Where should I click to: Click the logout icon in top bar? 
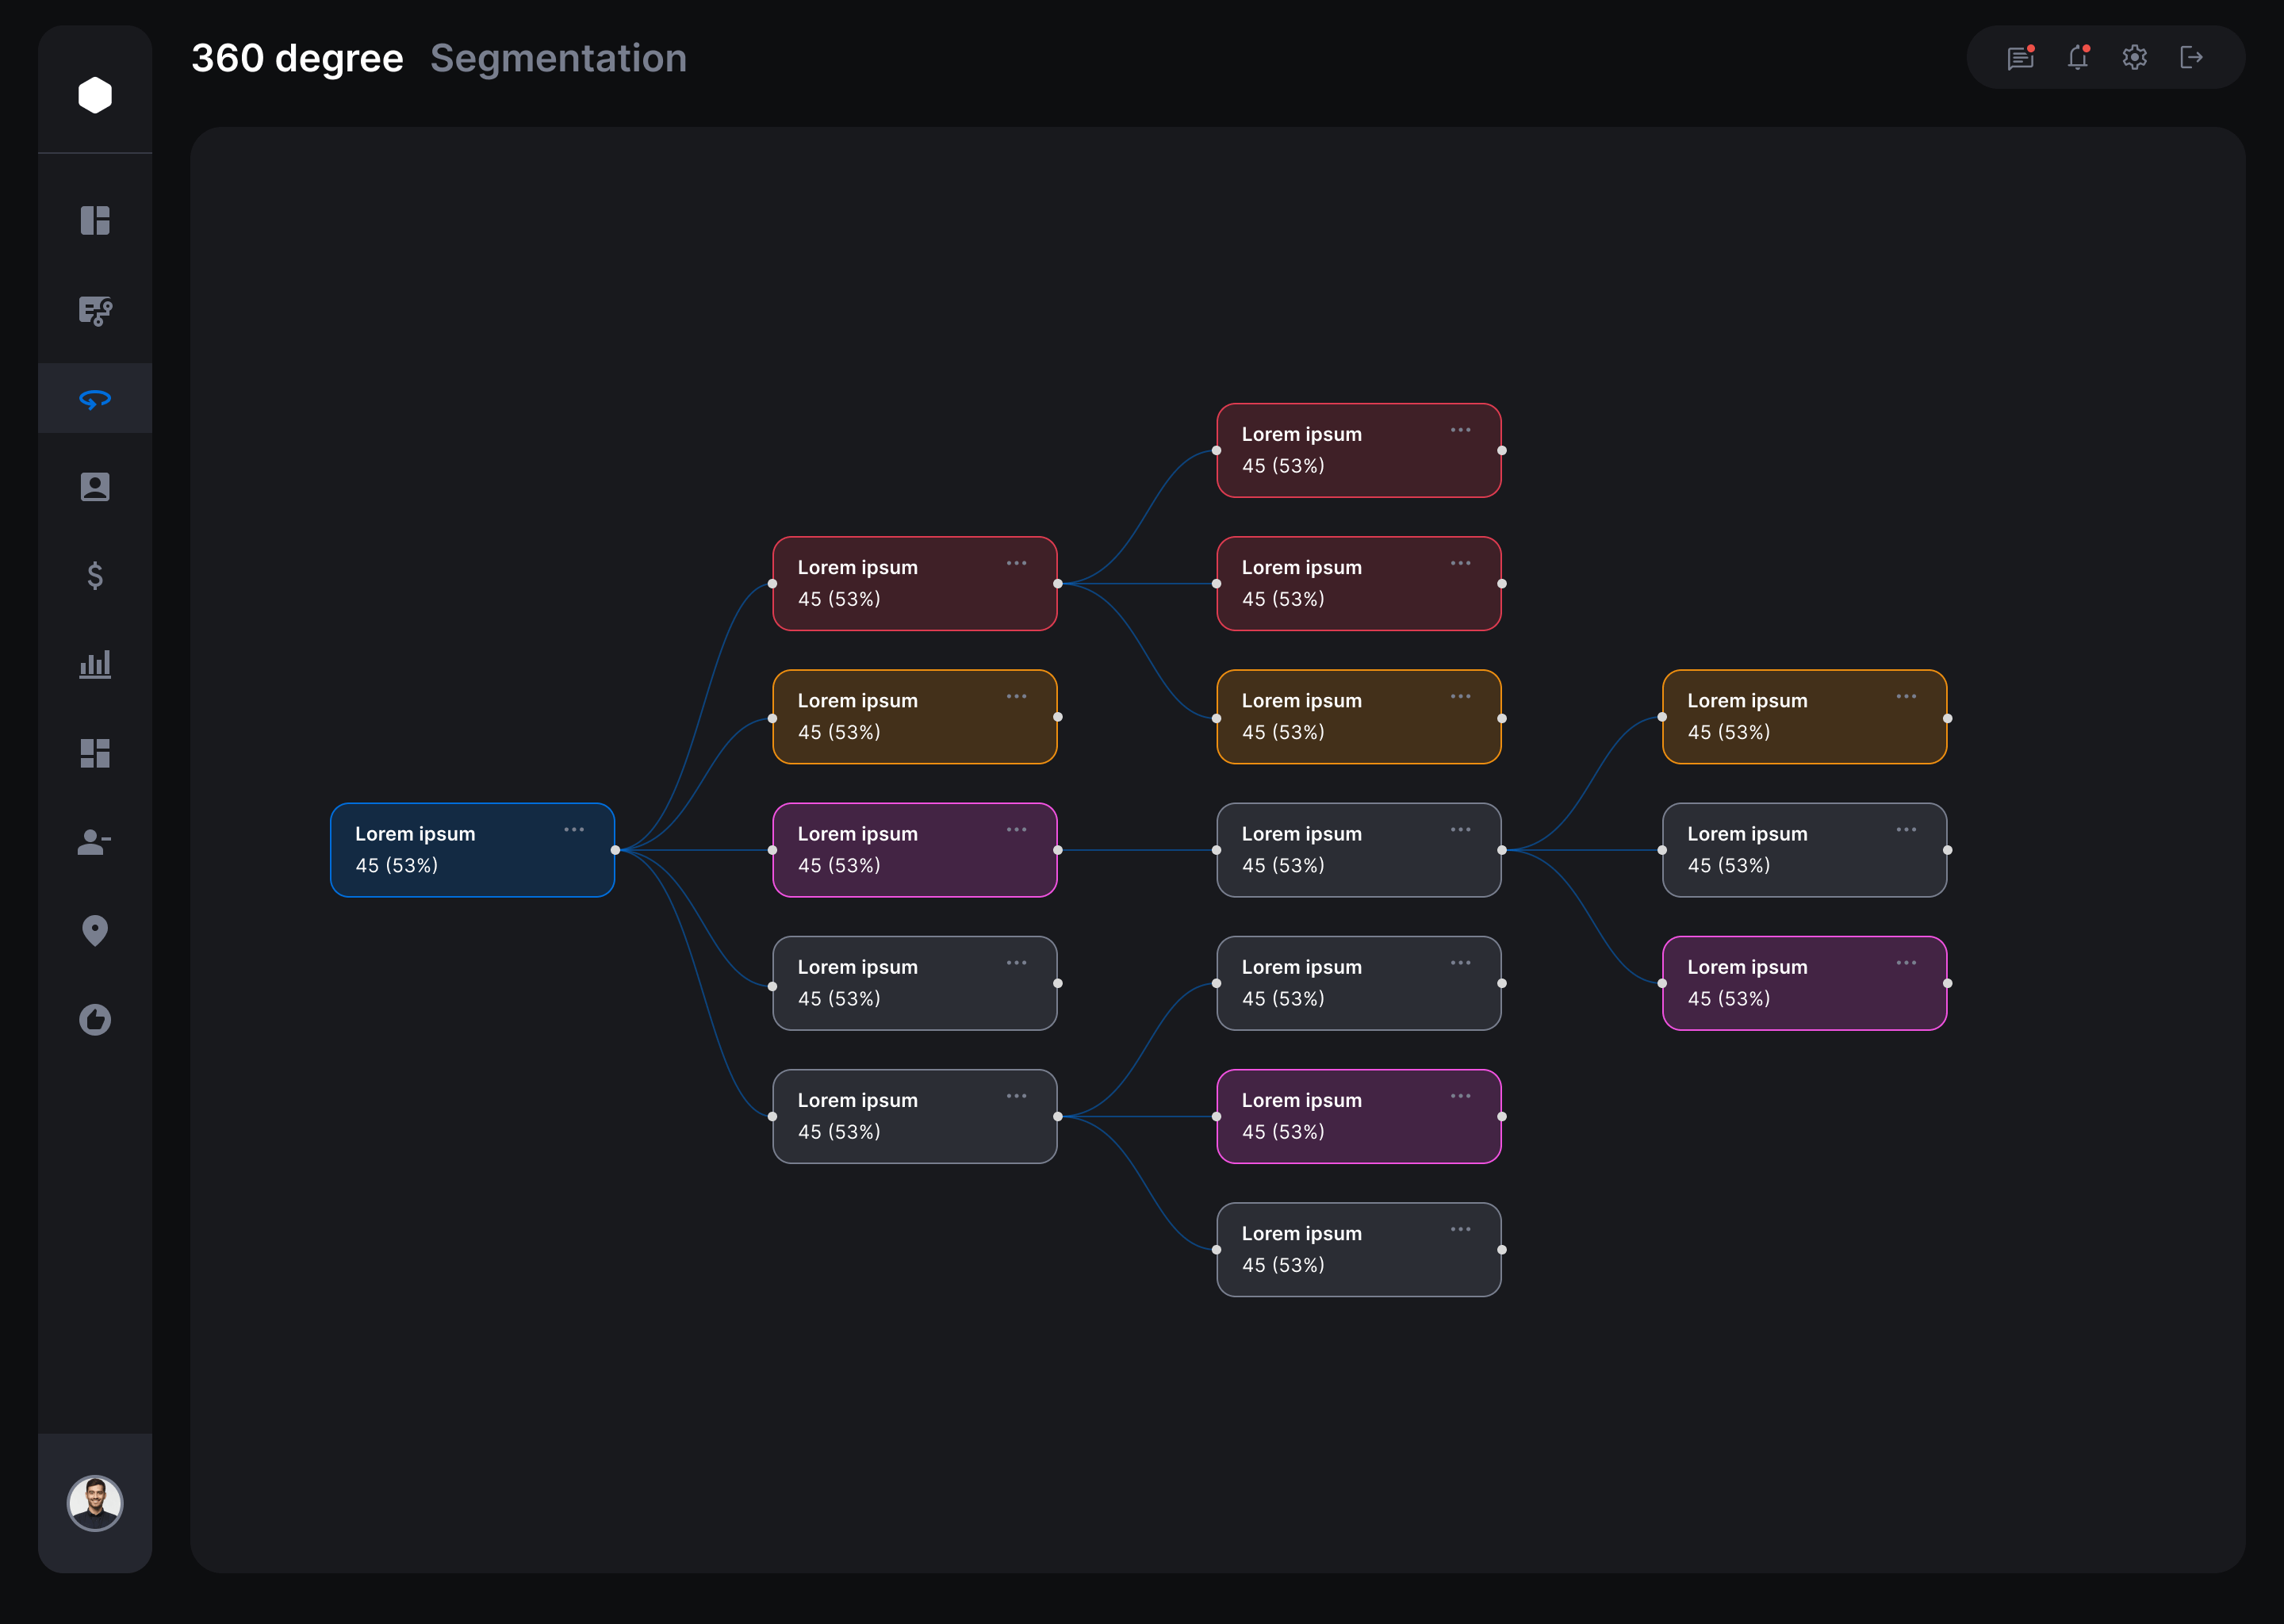click(2192, 57)
